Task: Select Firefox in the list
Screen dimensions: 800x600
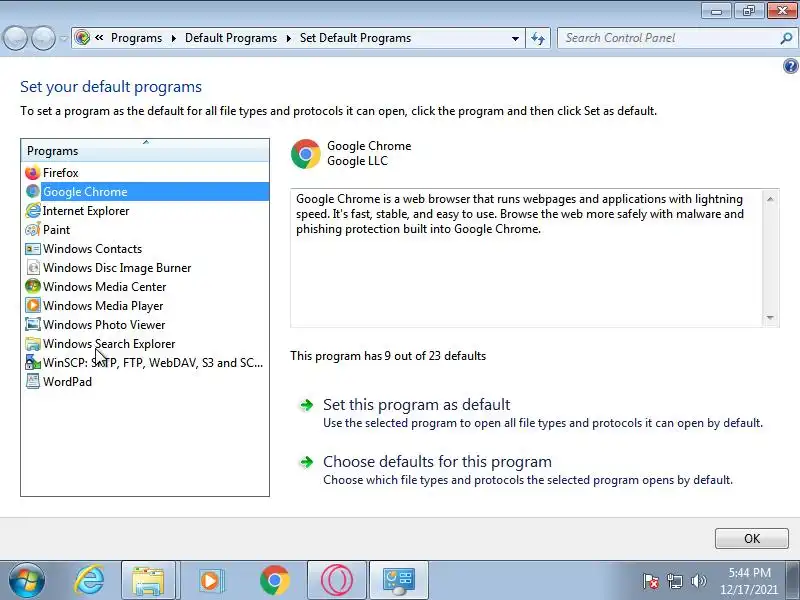Action: click(x=61, y=173)
